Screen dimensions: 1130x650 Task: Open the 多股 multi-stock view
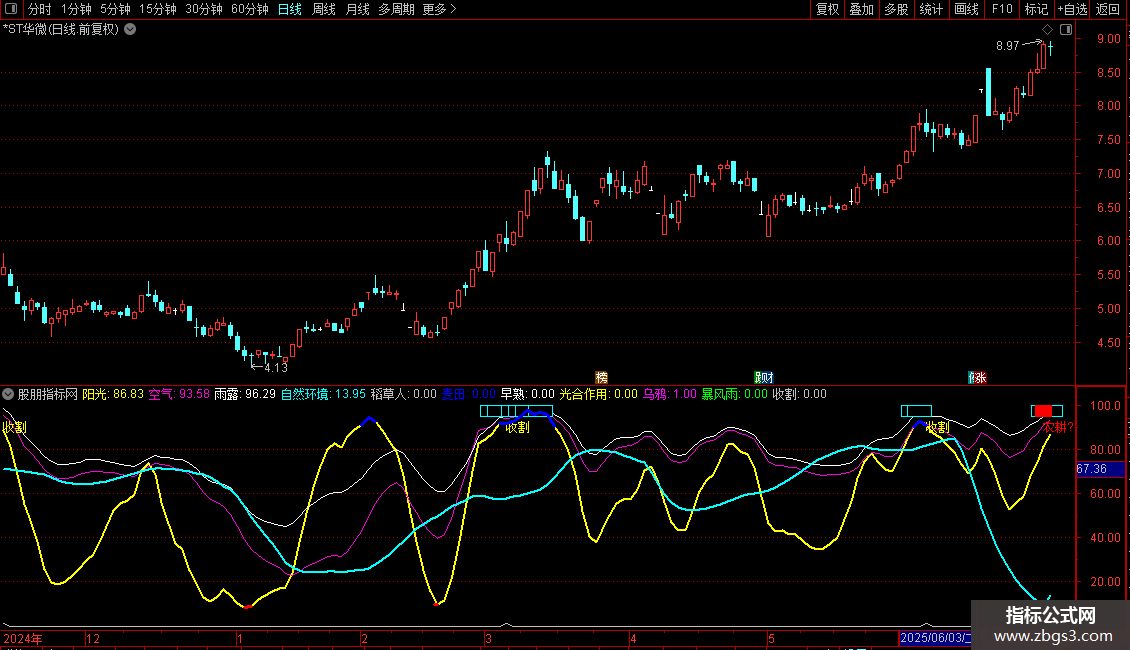(x=896, y=9)
